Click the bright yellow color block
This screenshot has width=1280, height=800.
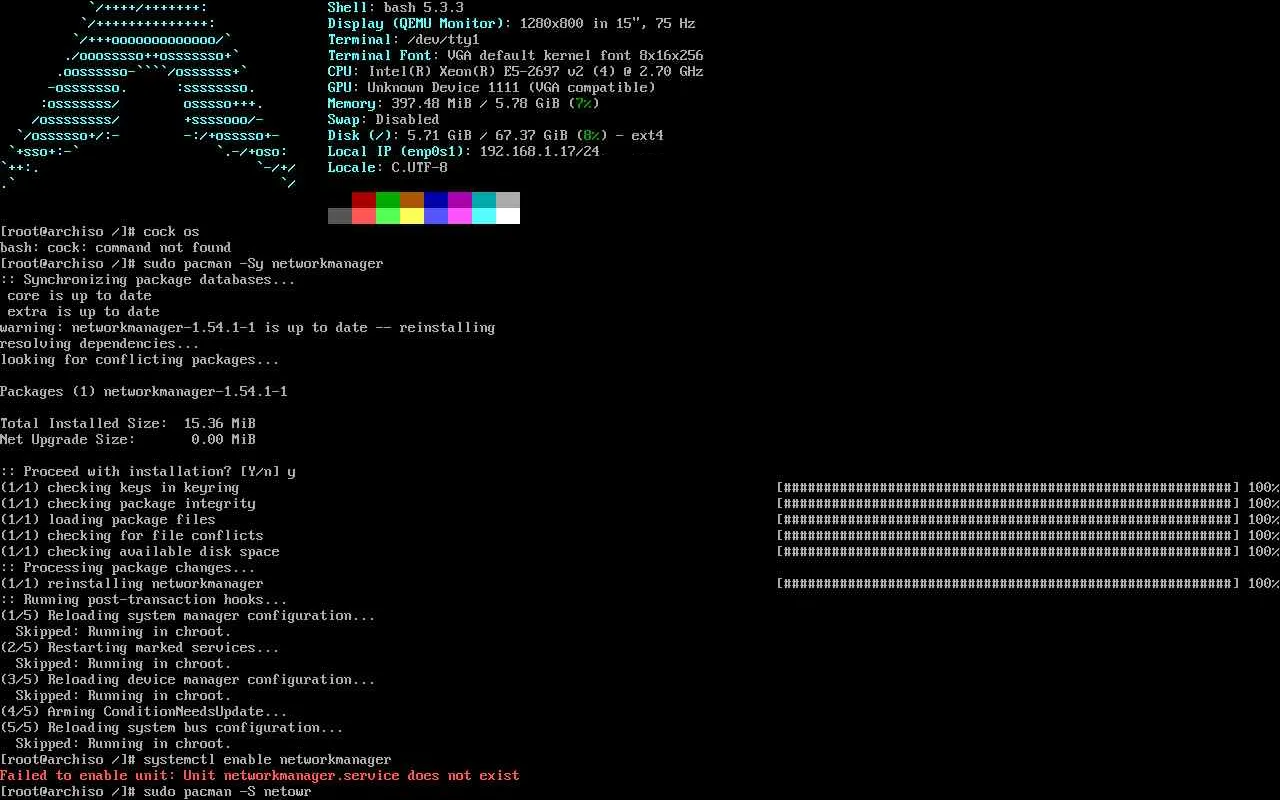(412, 216)
